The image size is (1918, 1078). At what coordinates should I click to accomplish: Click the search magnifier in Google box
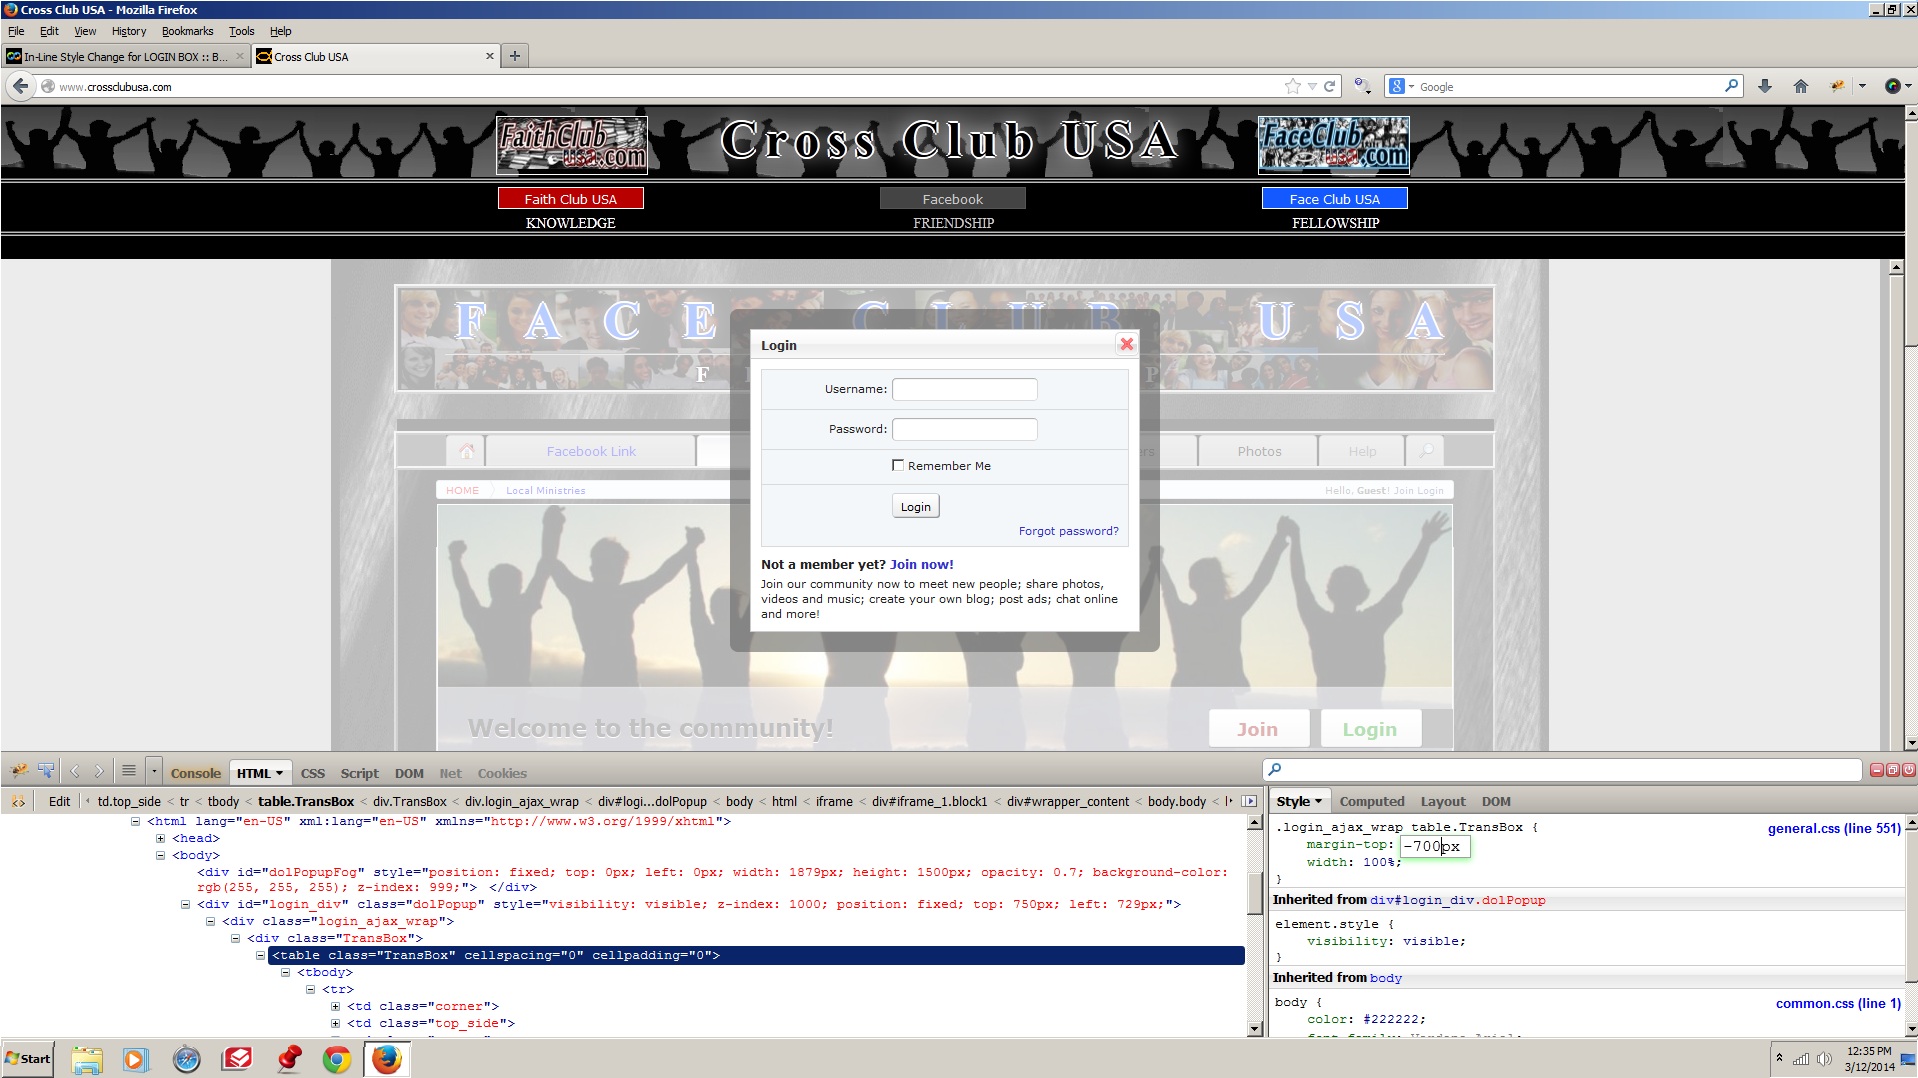tap(1731, 86)
